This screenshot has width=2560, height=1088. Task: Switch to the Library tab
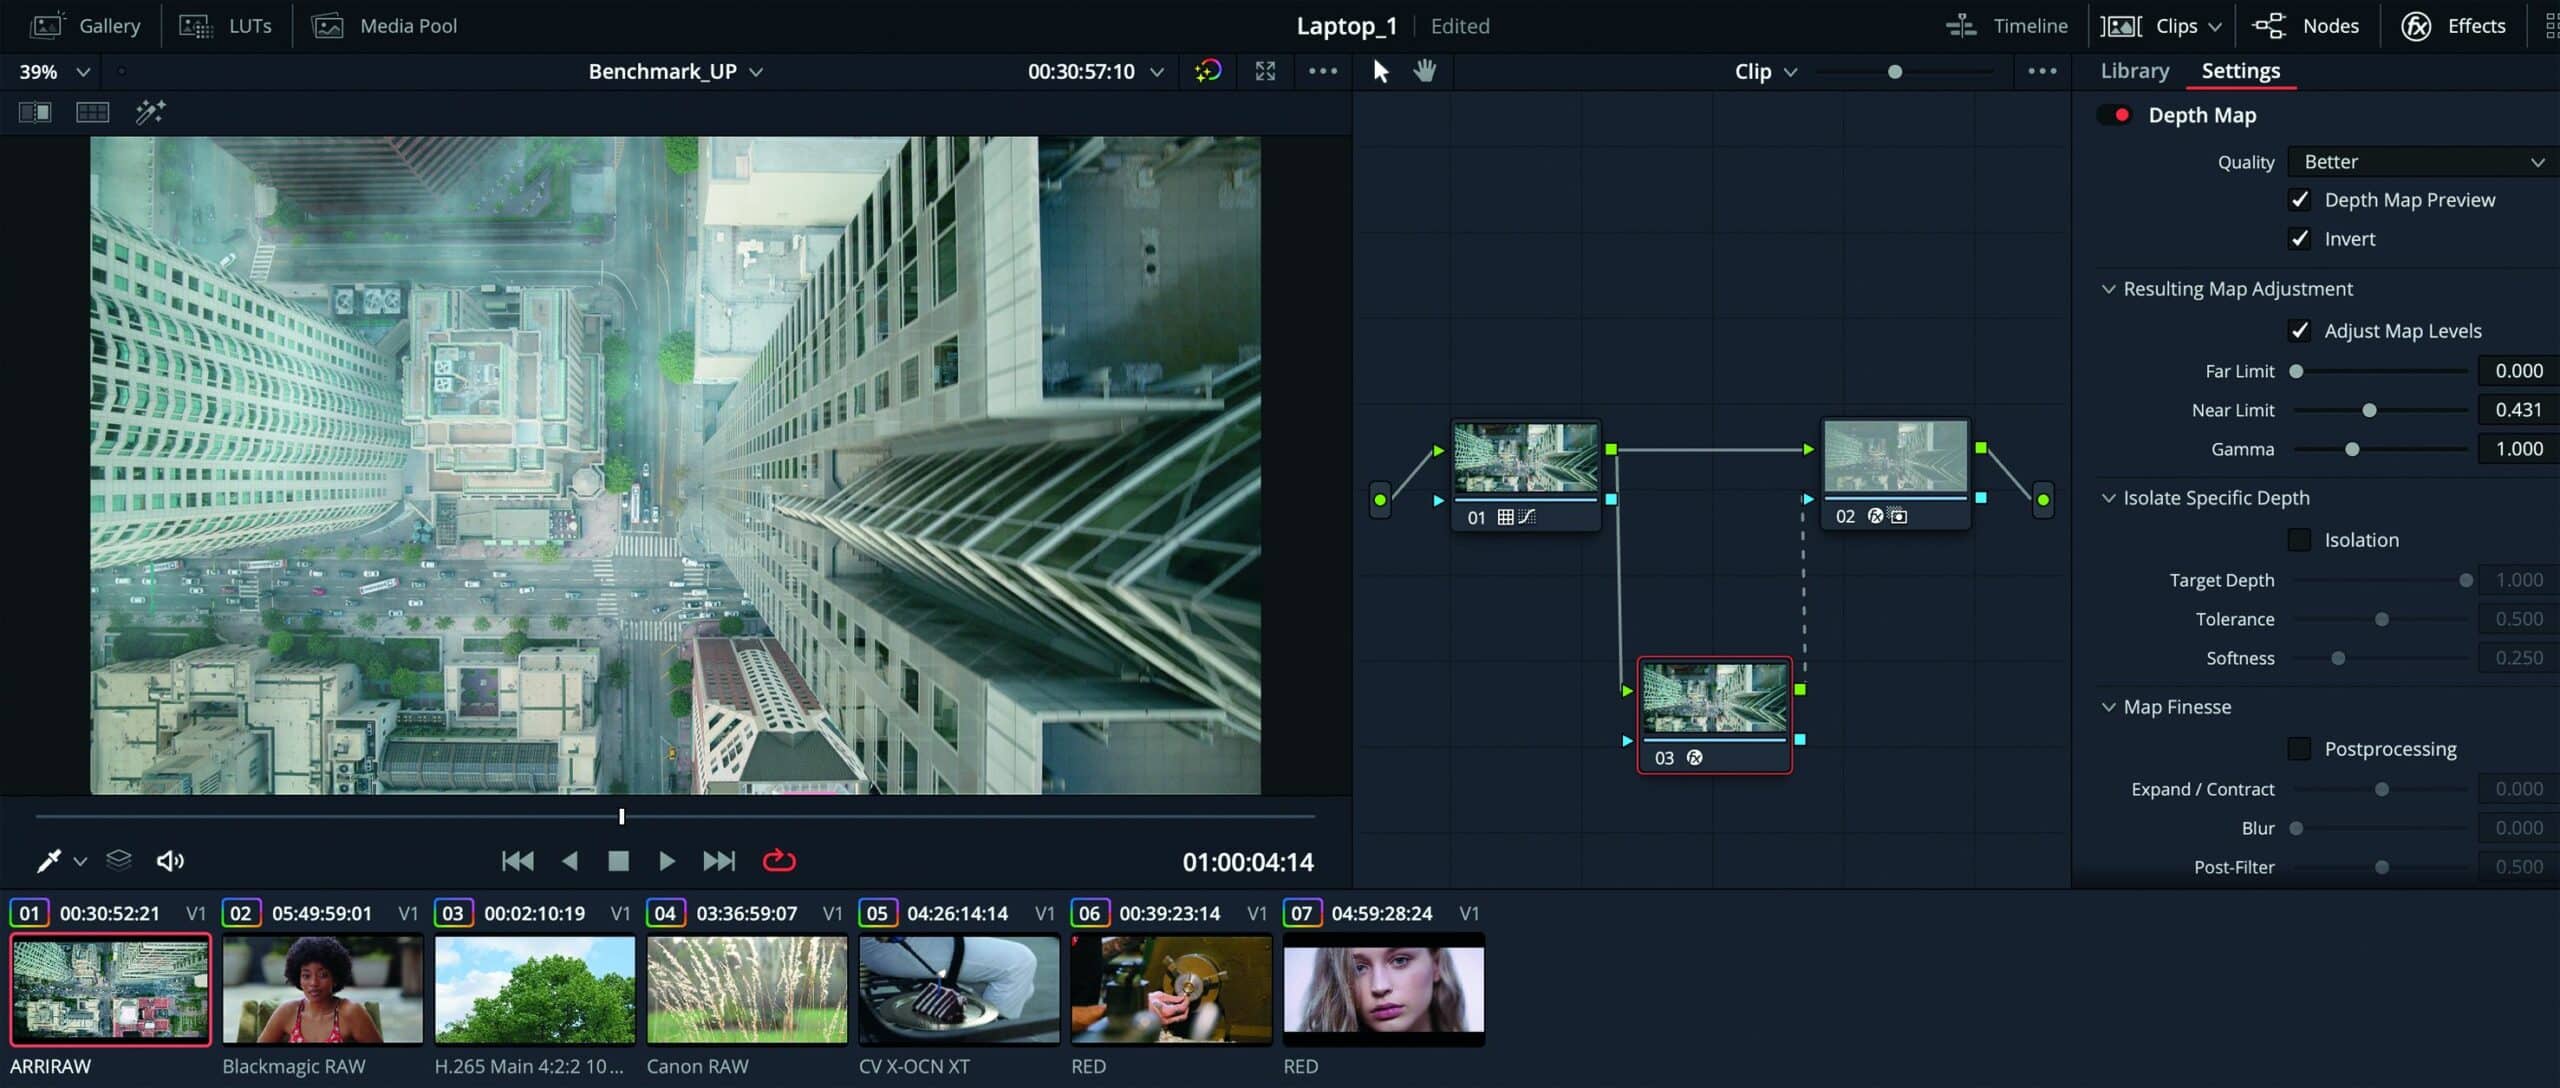[x=2134, y=70]
